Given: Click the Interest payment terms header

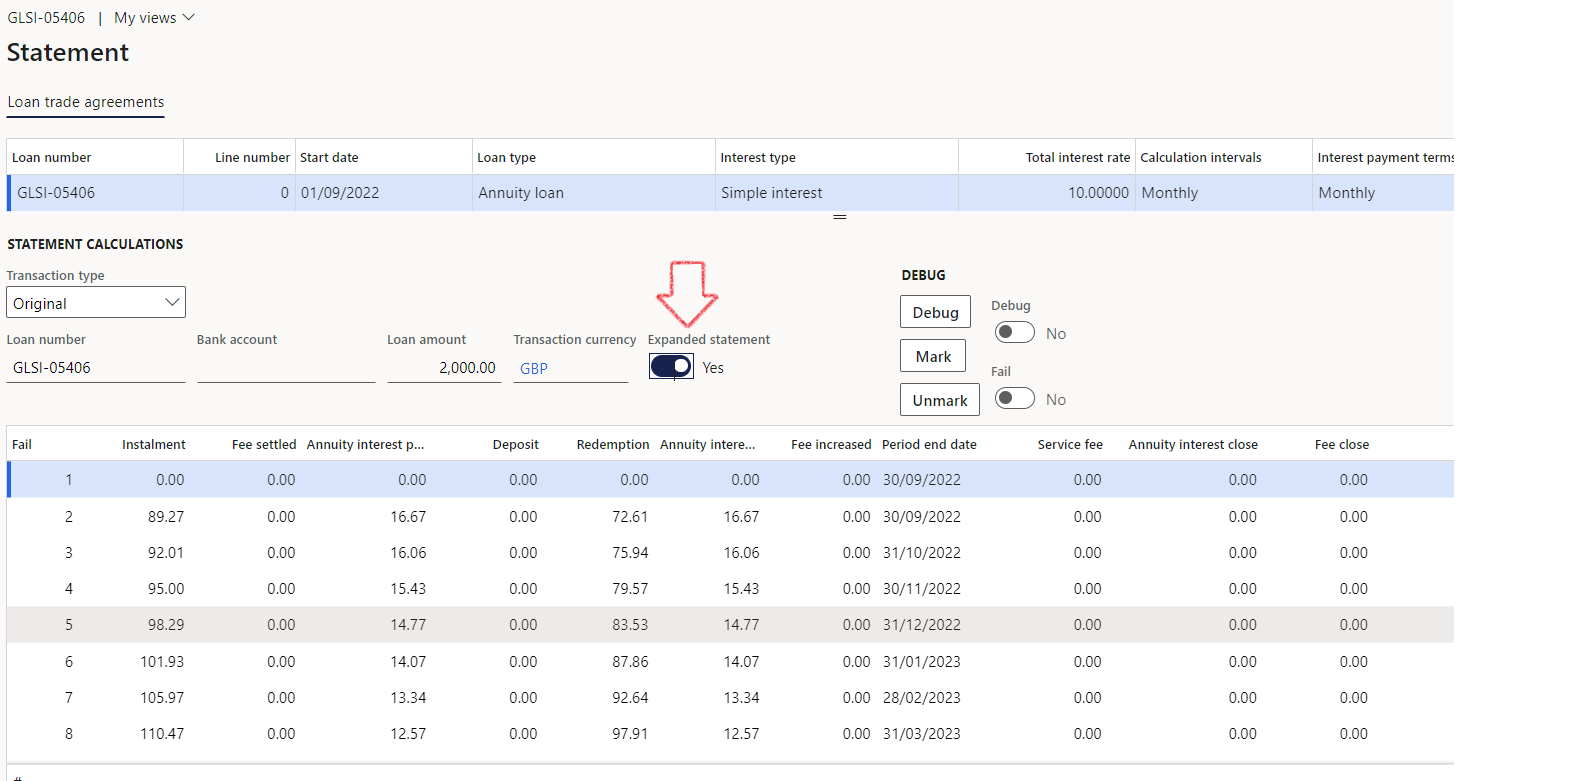Looking at the screenshot, I should (x=1385, y=158).
